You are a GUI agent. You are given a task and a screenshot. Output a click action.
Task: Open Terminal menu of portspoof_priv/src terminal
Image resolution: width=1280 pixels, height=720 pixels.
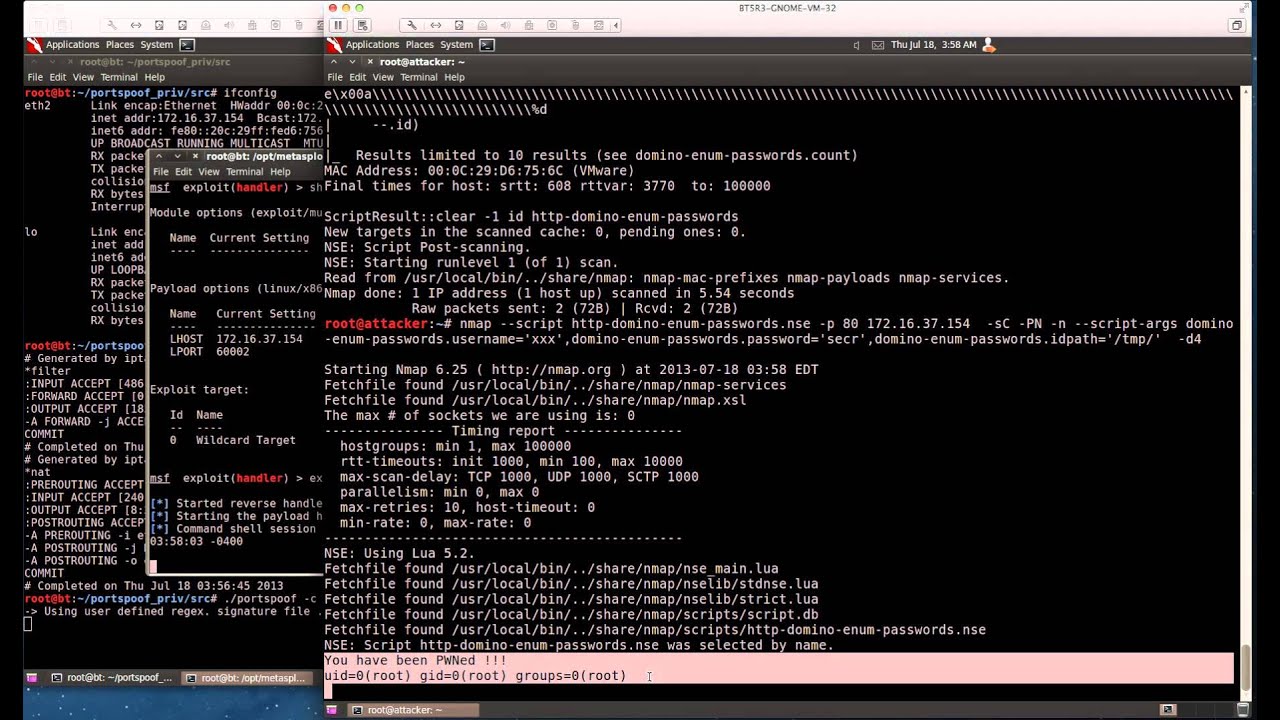[x=119, y=77]
